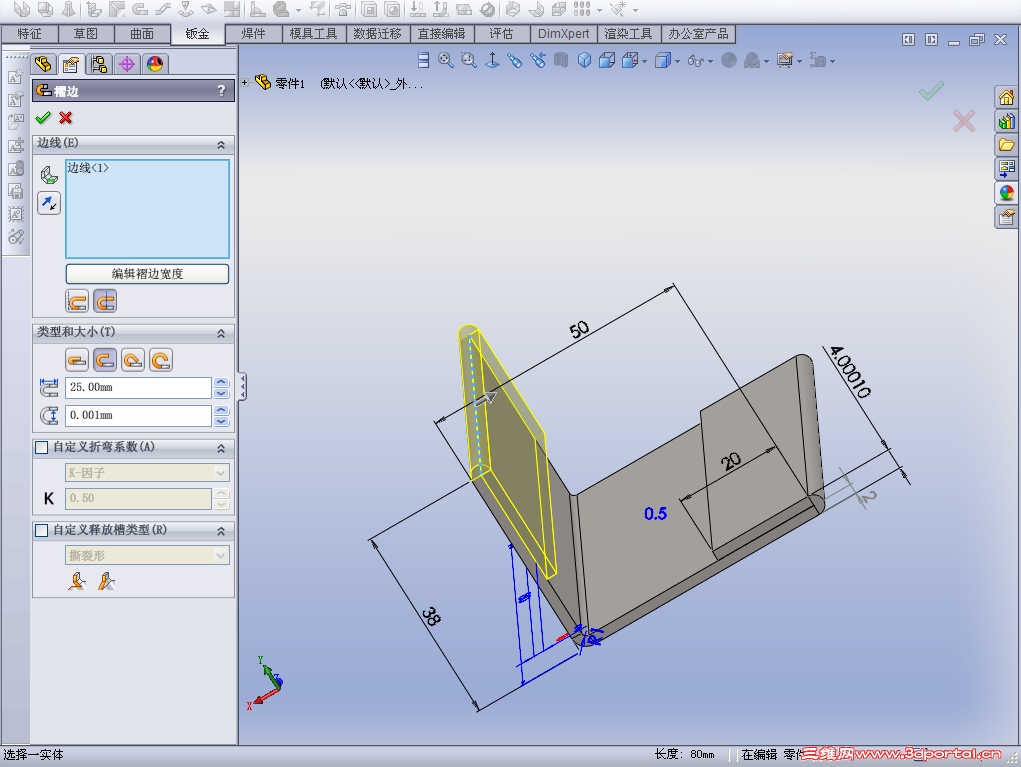Open the 焊件 tab
Screen dimensions: 1021x767
[253, 34]
